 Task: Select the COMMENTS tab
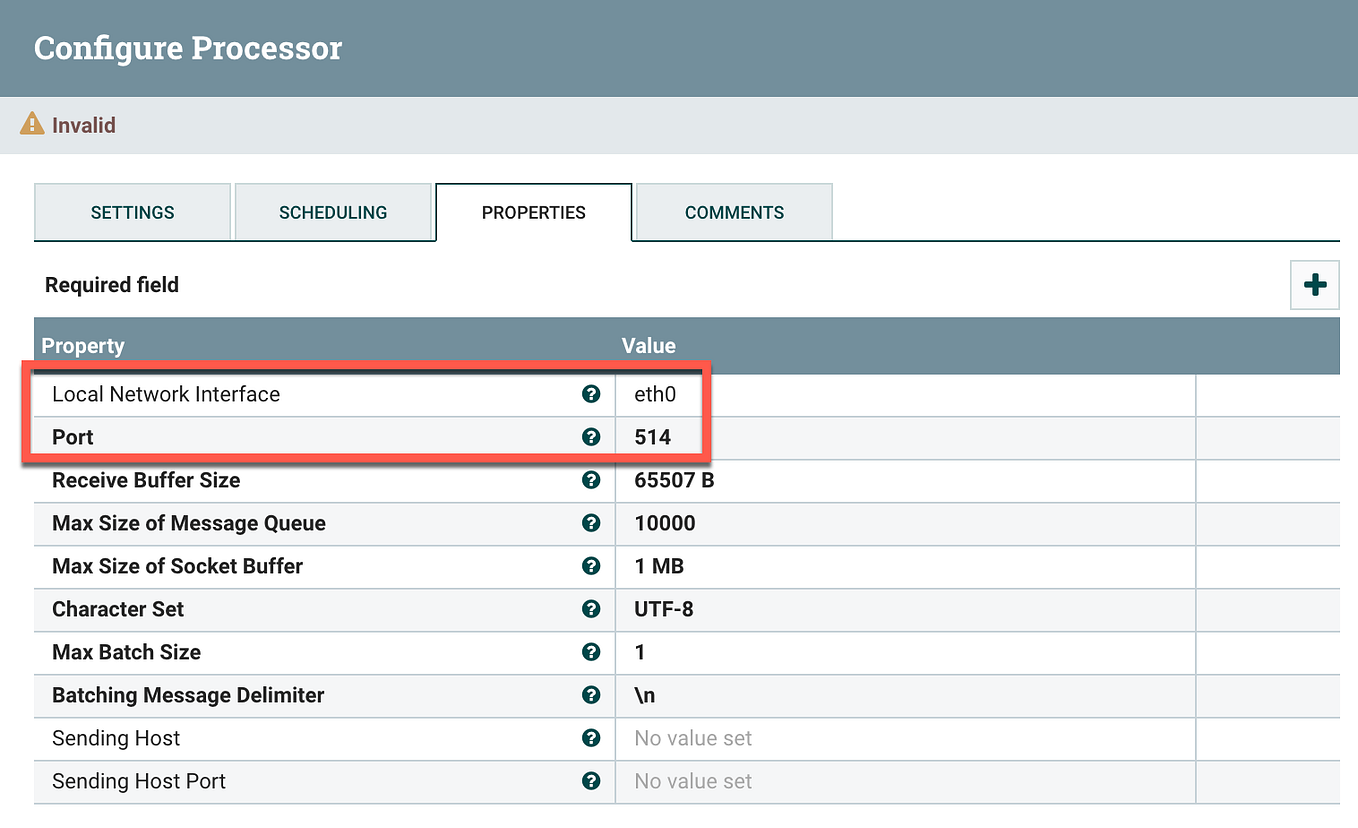coord(733,212)
